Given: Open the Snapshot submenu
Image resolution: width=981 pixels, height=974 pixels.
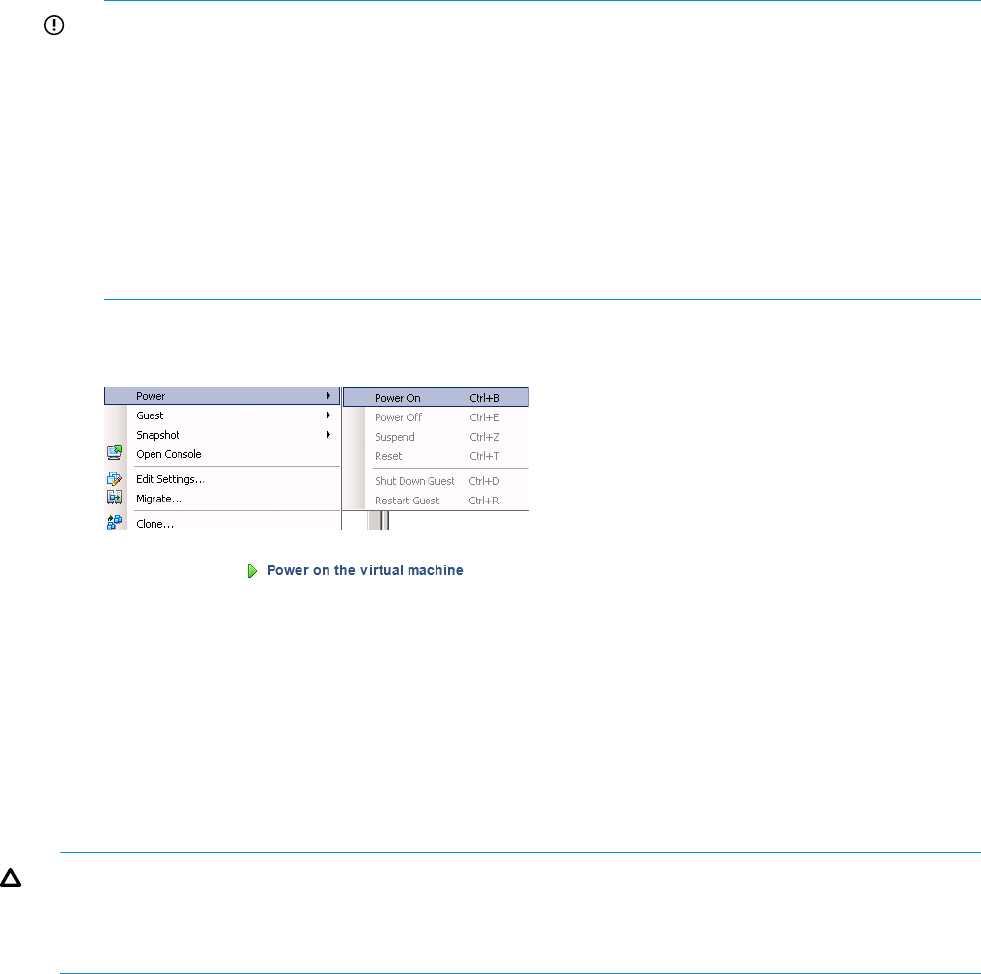Looking at the screenshot, I should [x=222, y=435].
